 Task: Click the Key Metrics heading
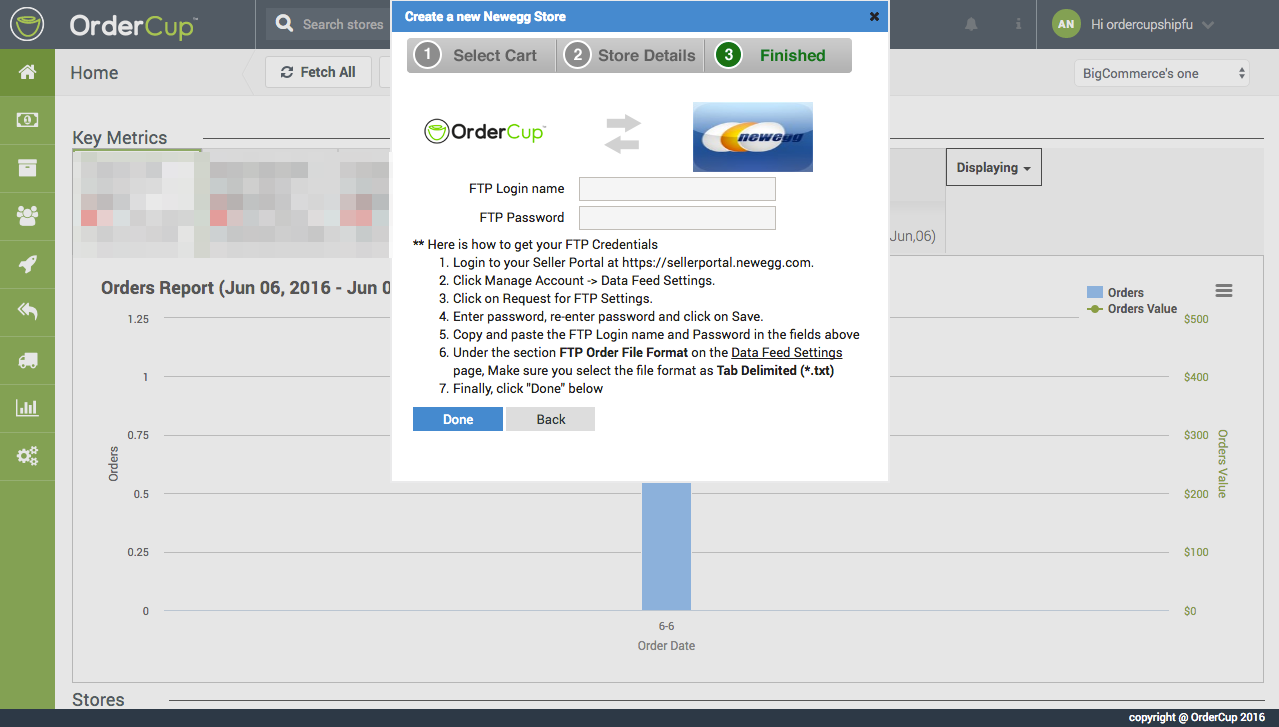click(x=120, y=138)
